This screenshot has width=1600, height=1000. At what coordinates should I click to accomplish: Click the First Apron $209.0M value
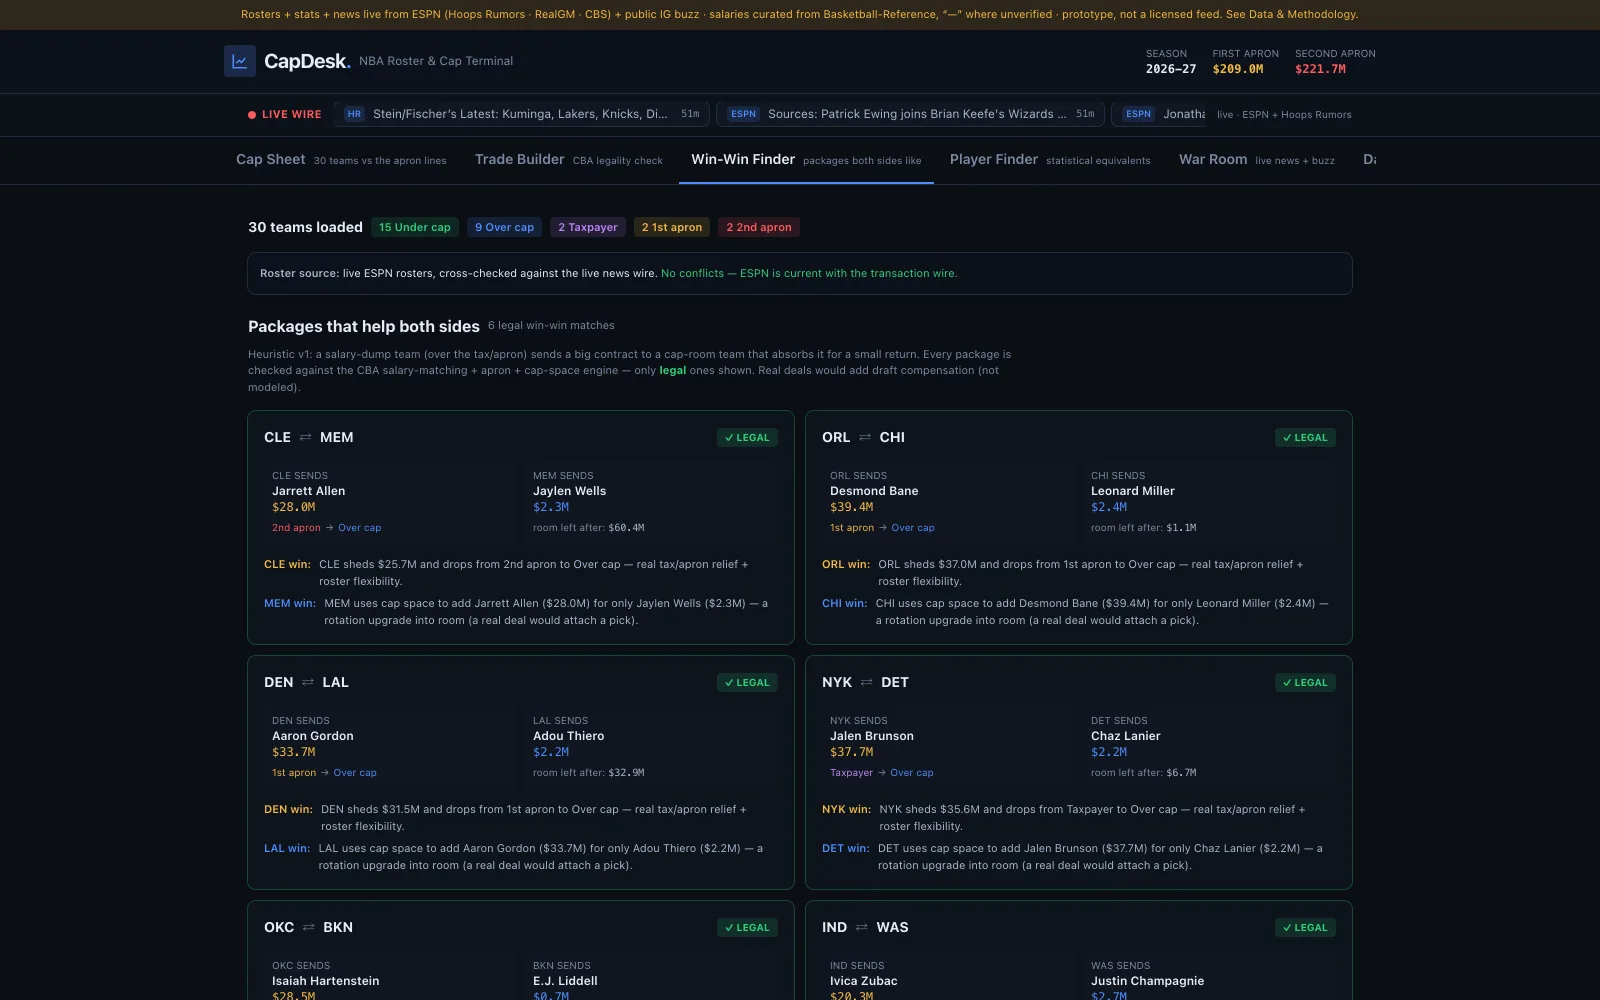tap(1238, 69)
